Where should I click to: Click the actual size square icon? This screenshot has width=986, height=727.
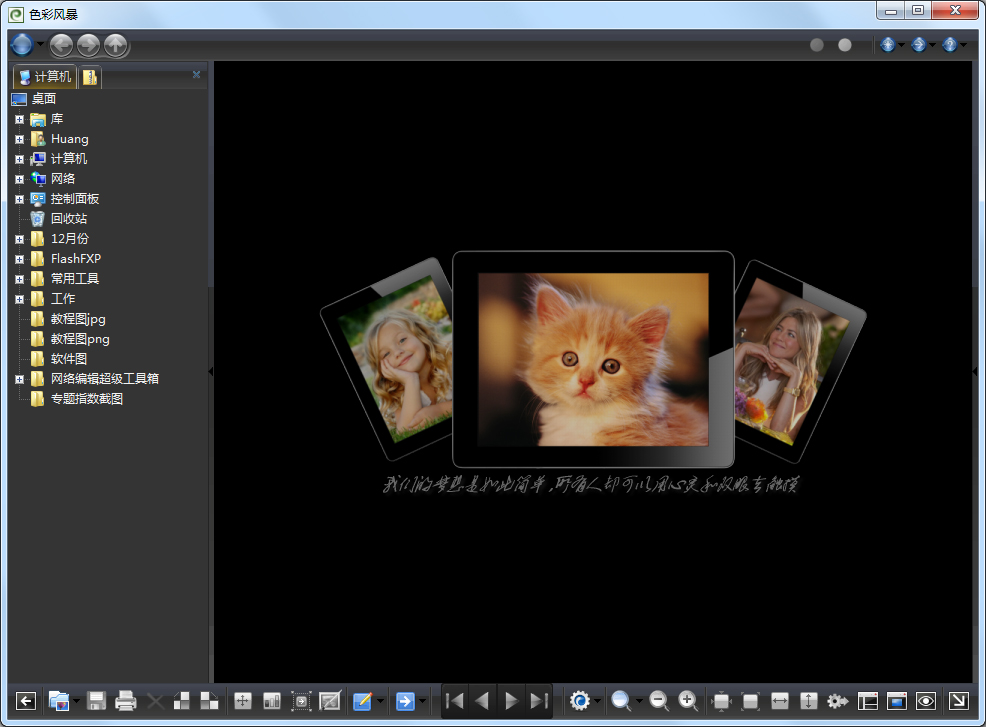point(750,701)
